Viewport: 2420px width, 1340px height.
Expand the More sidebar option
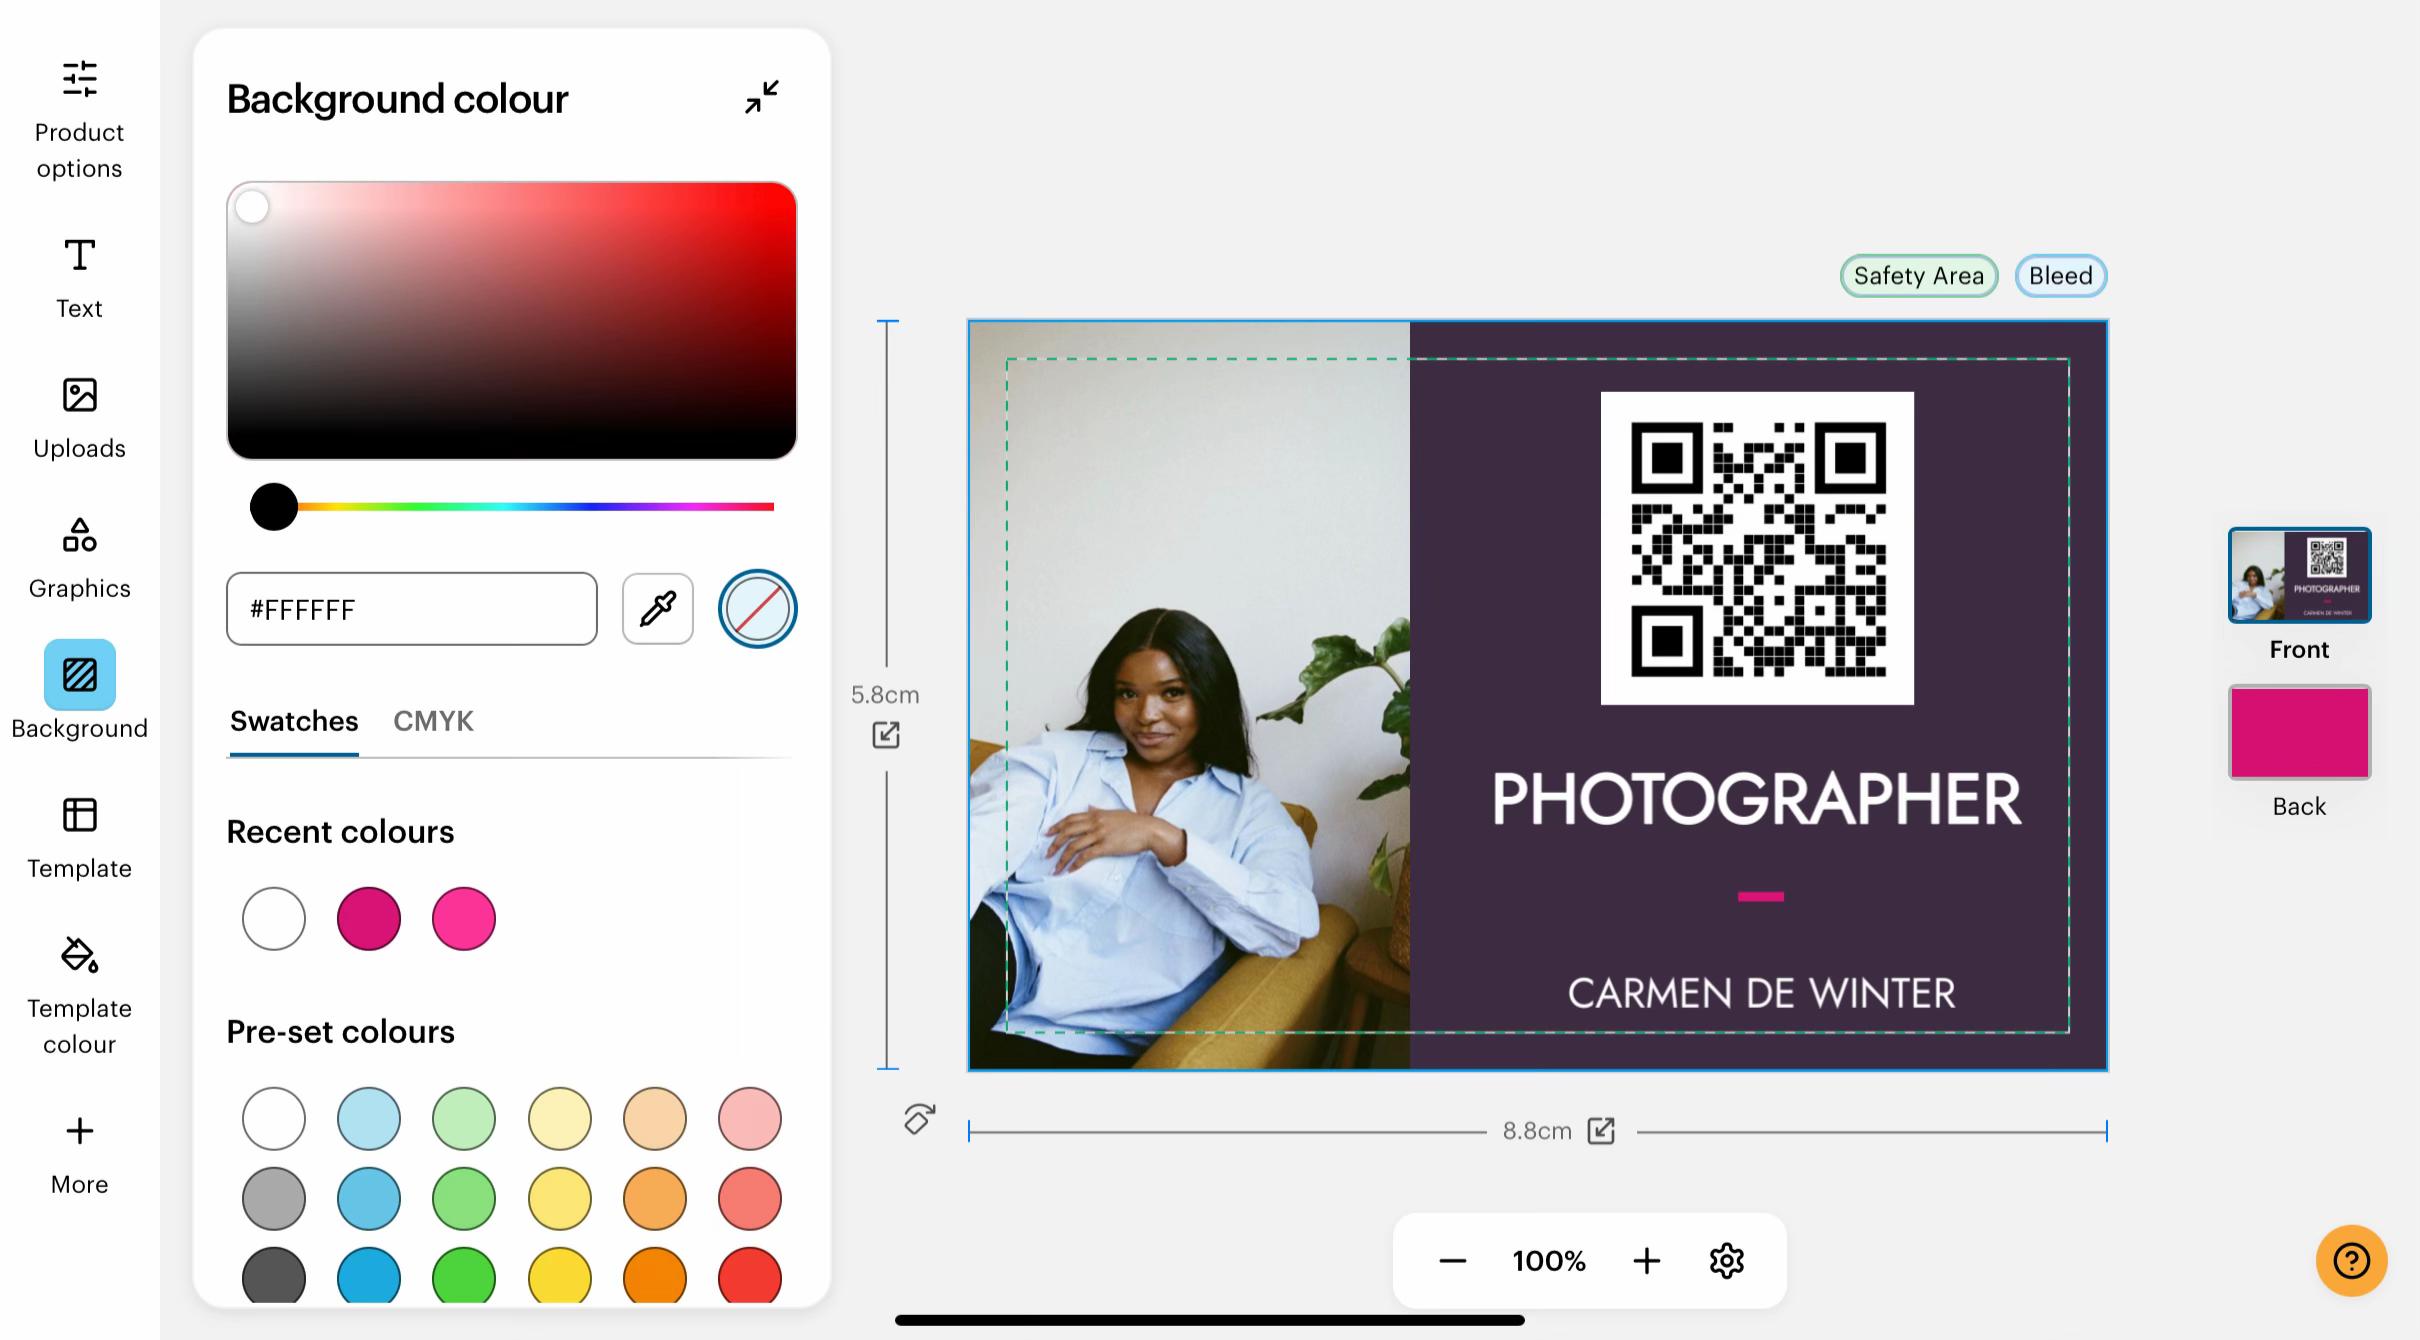pyautogui.click(x=79, y=1155)
